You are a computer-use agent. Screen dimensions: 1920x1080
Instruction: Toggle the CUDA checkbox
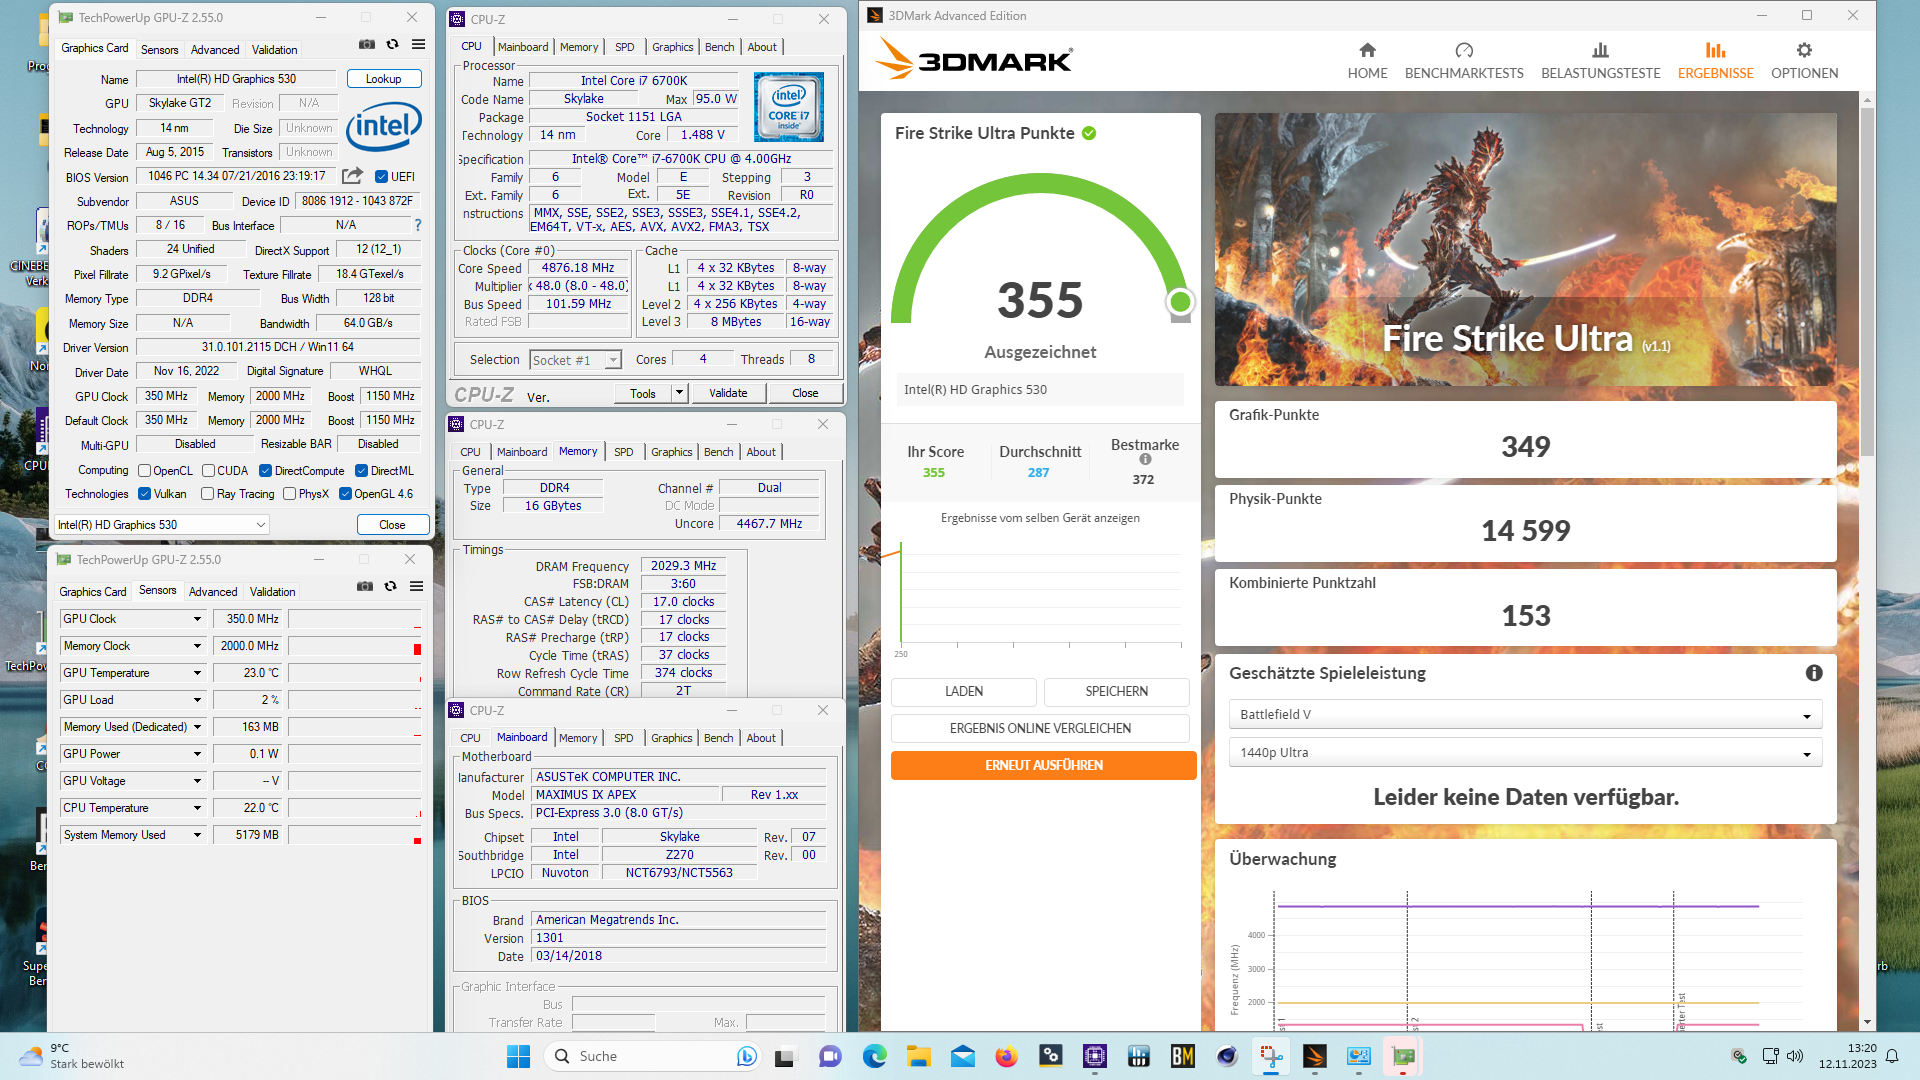(x=208, y=471)
